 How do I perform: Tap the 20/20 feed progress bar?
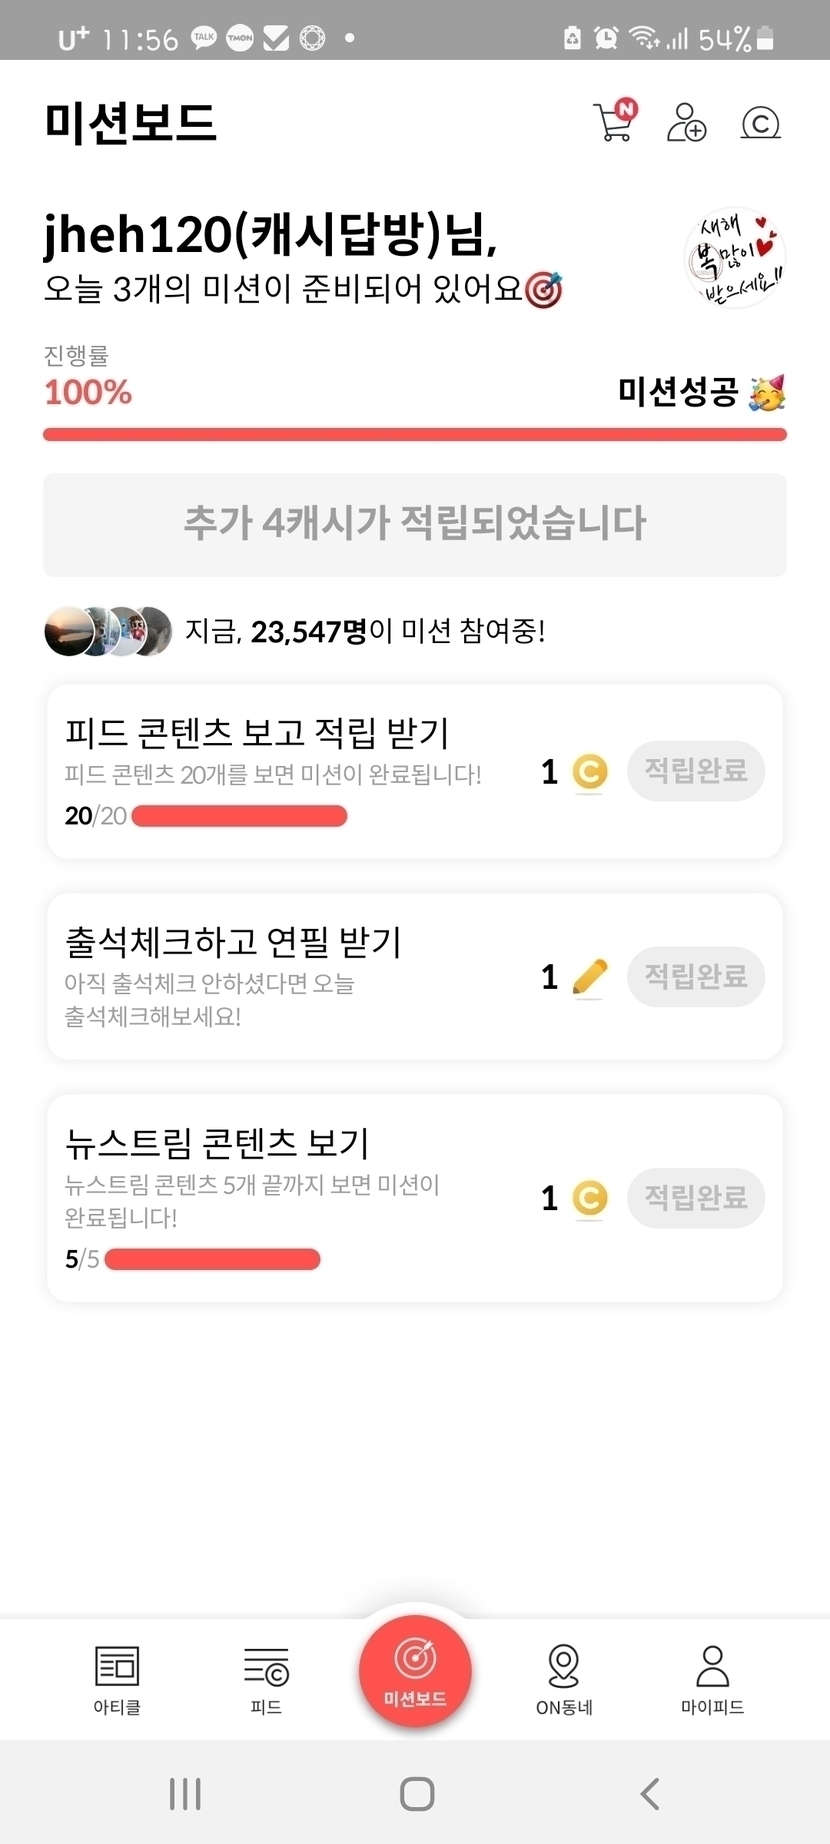[x=239, y=816]
